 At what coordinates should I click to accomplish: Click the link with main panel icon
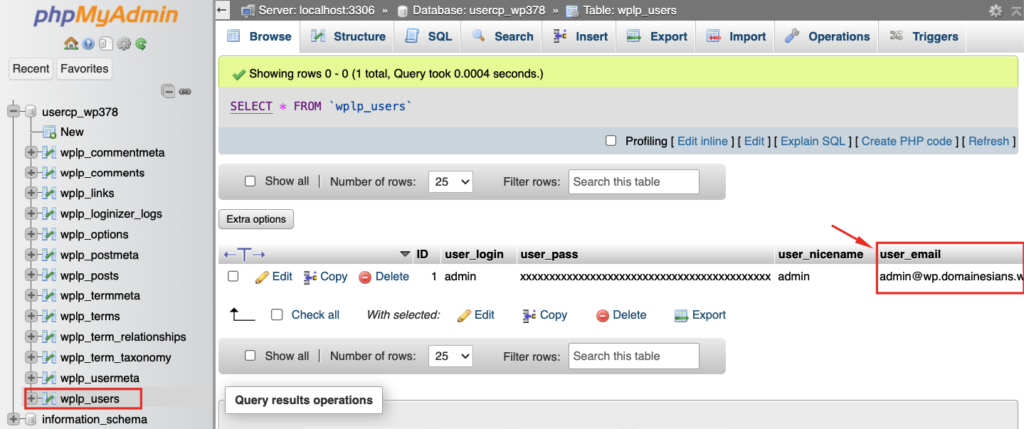[185, 91]
